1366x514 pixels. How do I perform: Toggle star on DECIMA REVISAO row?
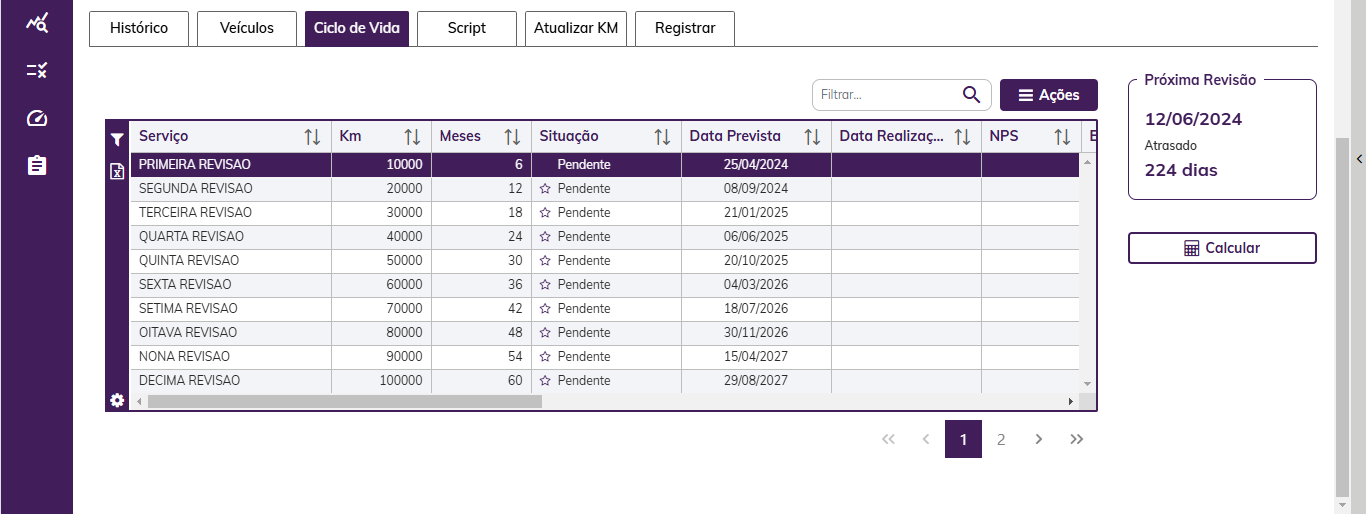pyautogui.click(x=545, y=381)
